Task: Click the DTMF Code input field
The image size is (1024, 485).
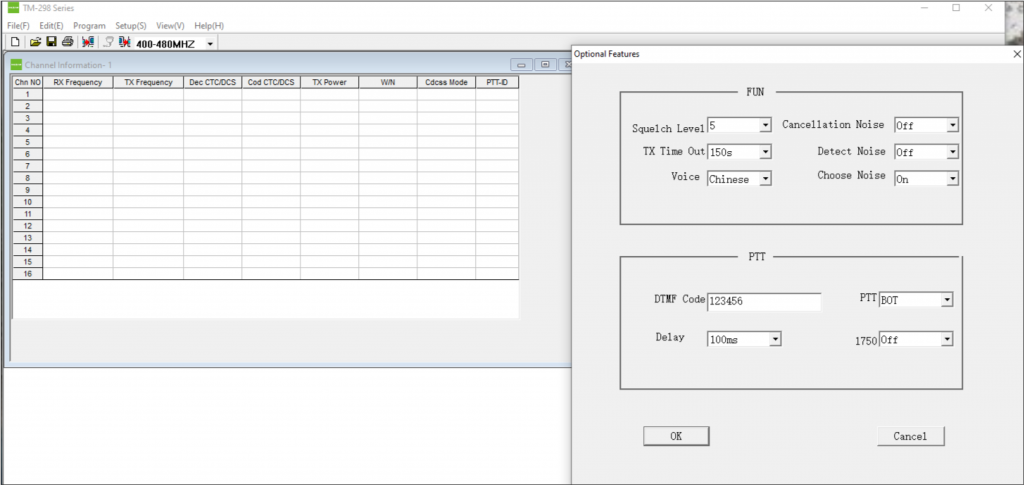Action: [764, 301]
